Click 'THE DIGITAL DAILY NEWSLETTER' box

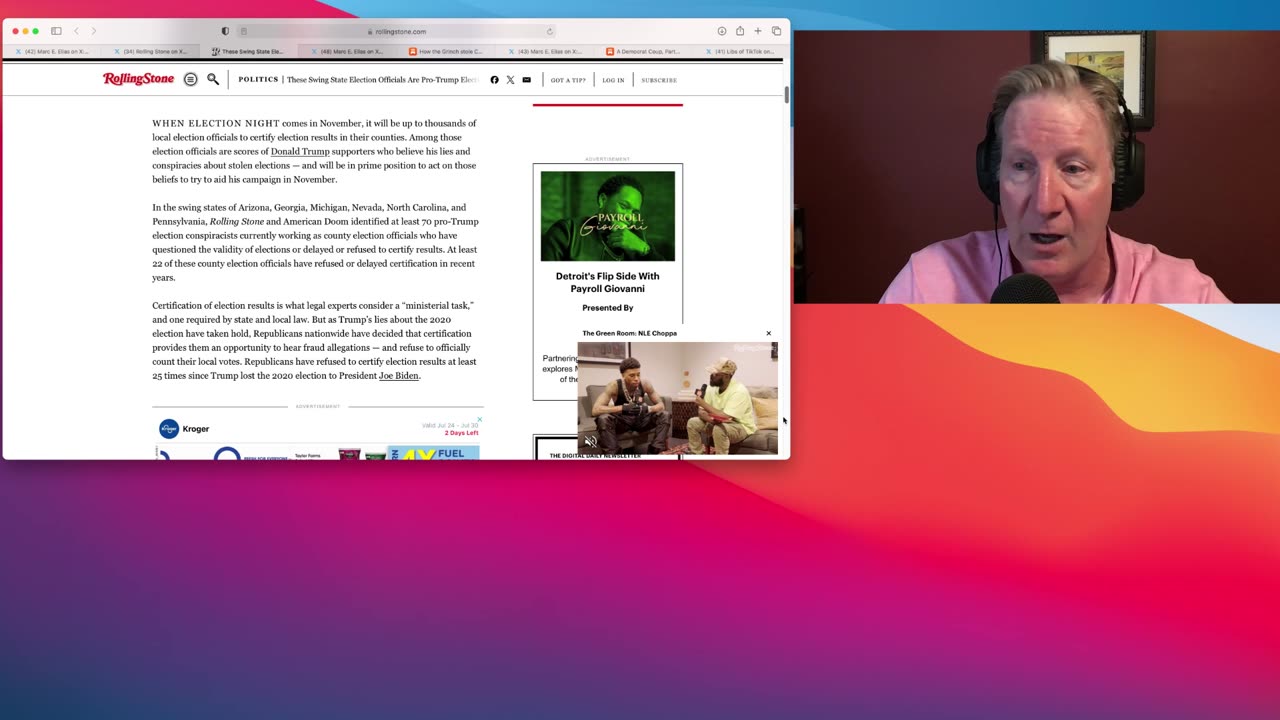[595, 456]
